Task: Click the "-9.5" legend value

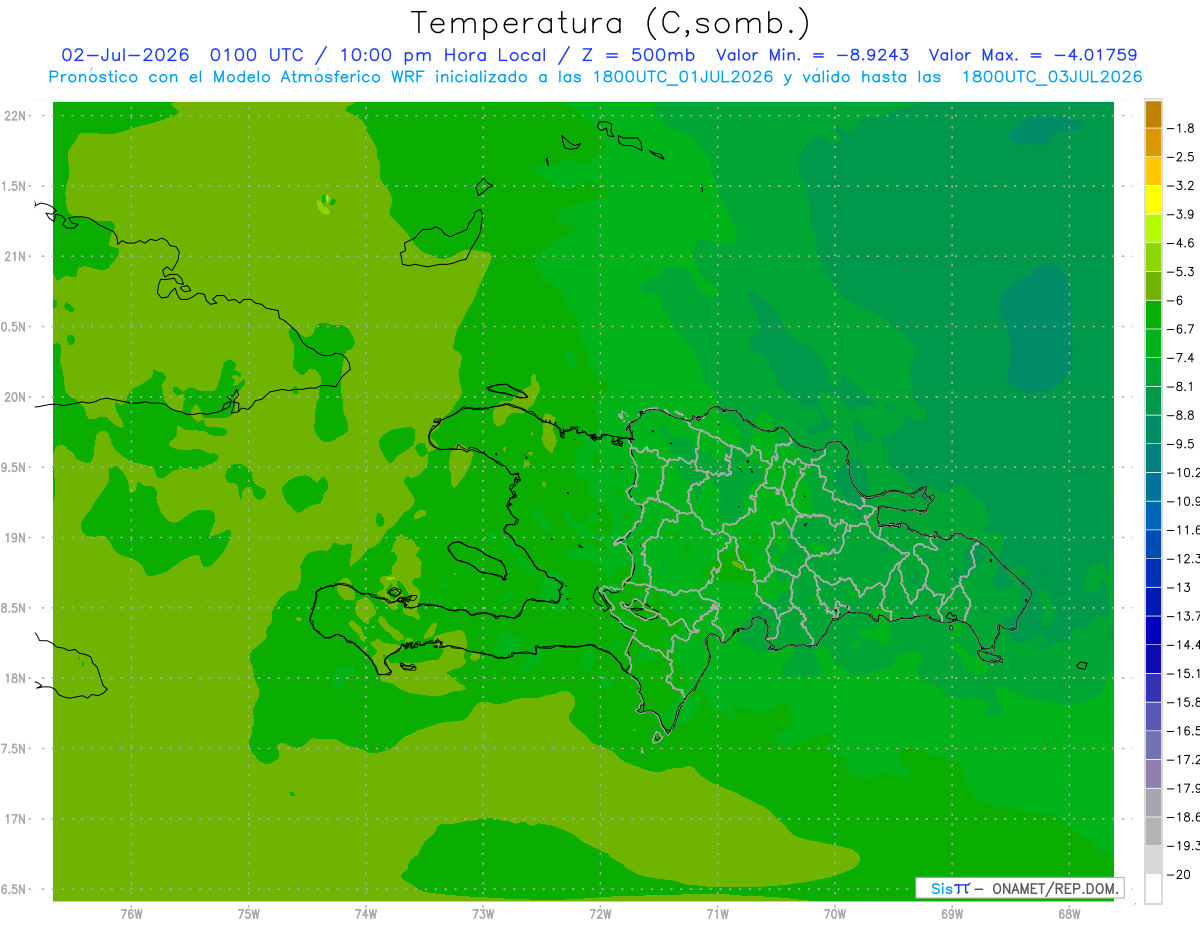Action: point(1181,444)
